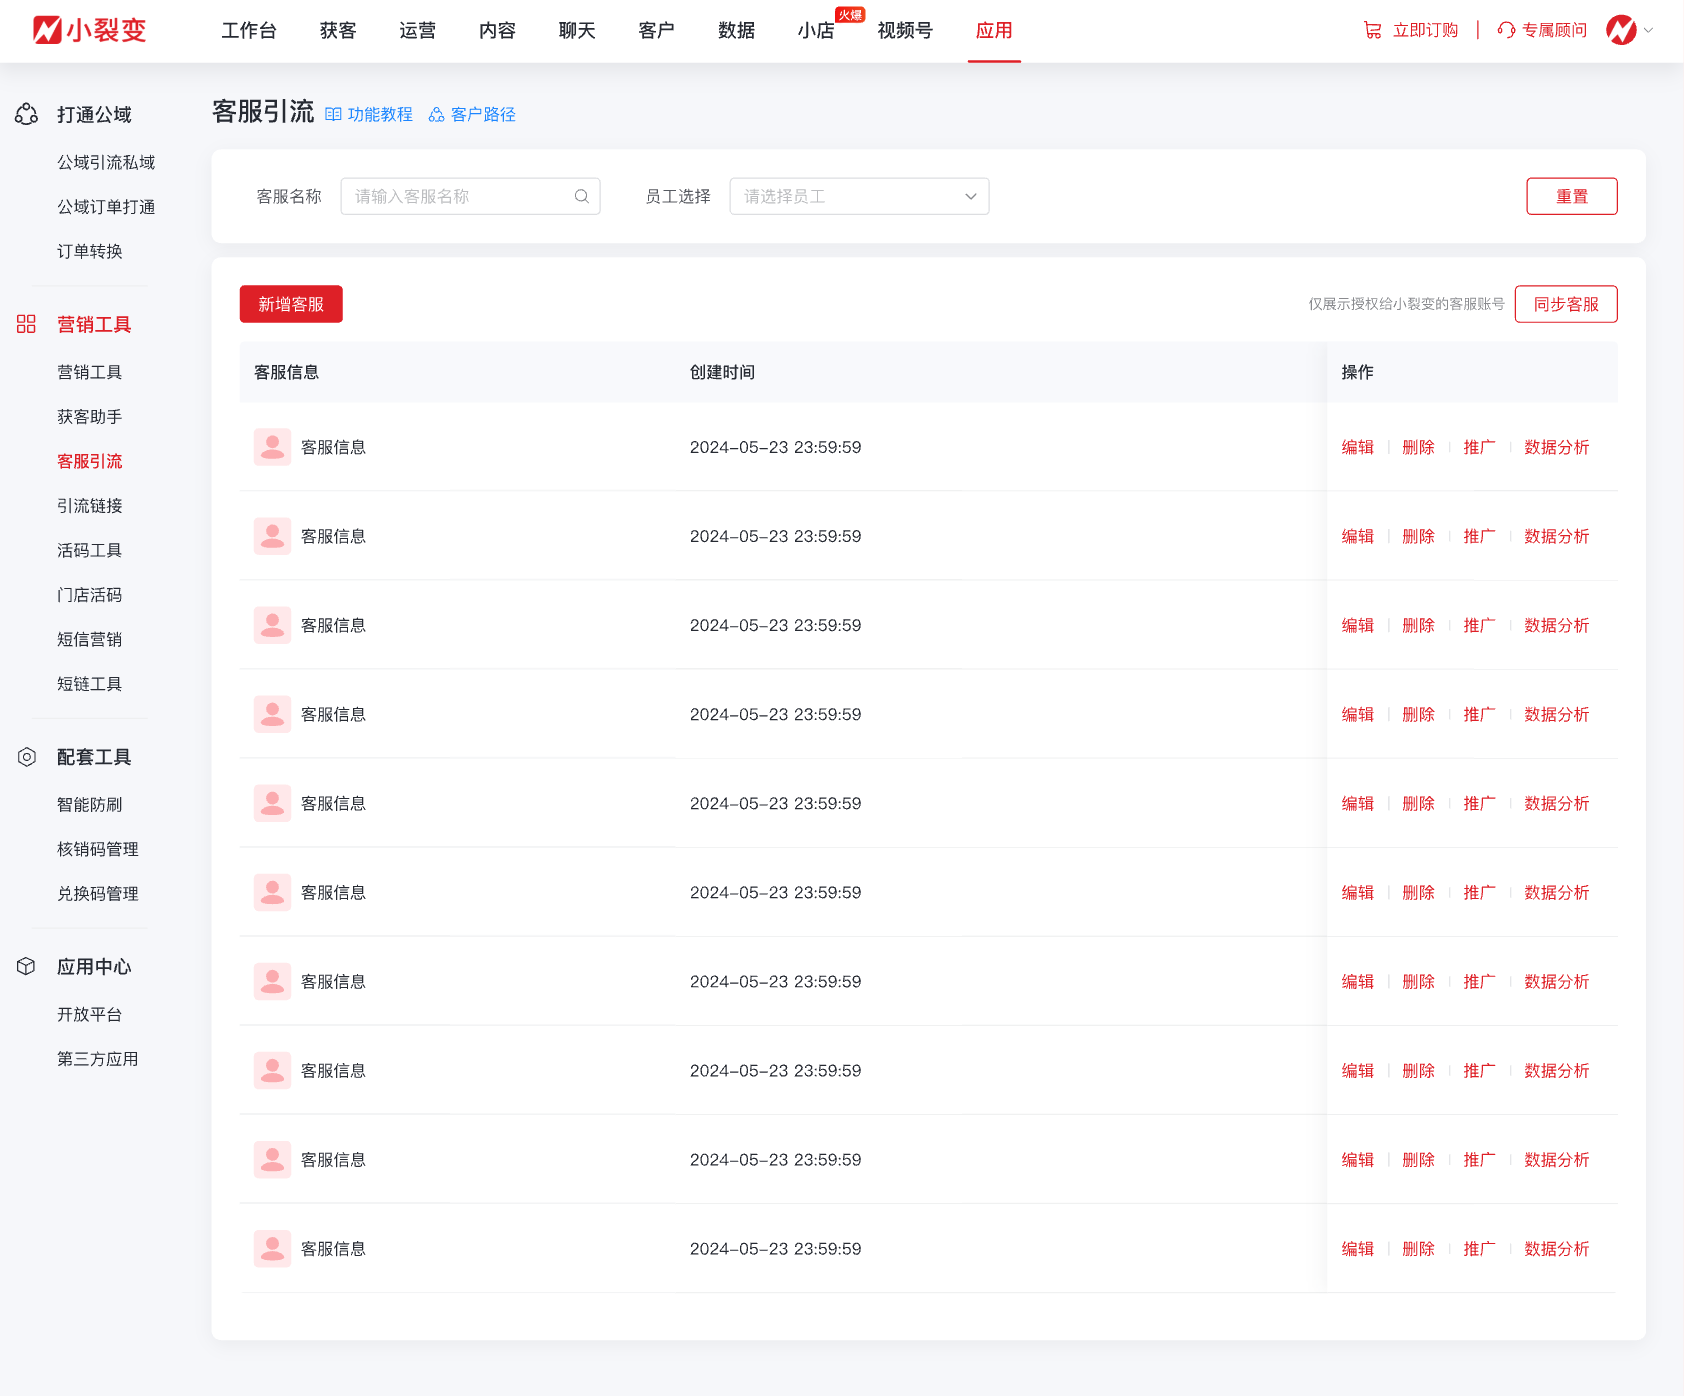The height and width of the screenshot is (1396, 1684).
Task: Click 数据分析 link in the first row
Action: pyautogui.click(x=1556, y=447)
